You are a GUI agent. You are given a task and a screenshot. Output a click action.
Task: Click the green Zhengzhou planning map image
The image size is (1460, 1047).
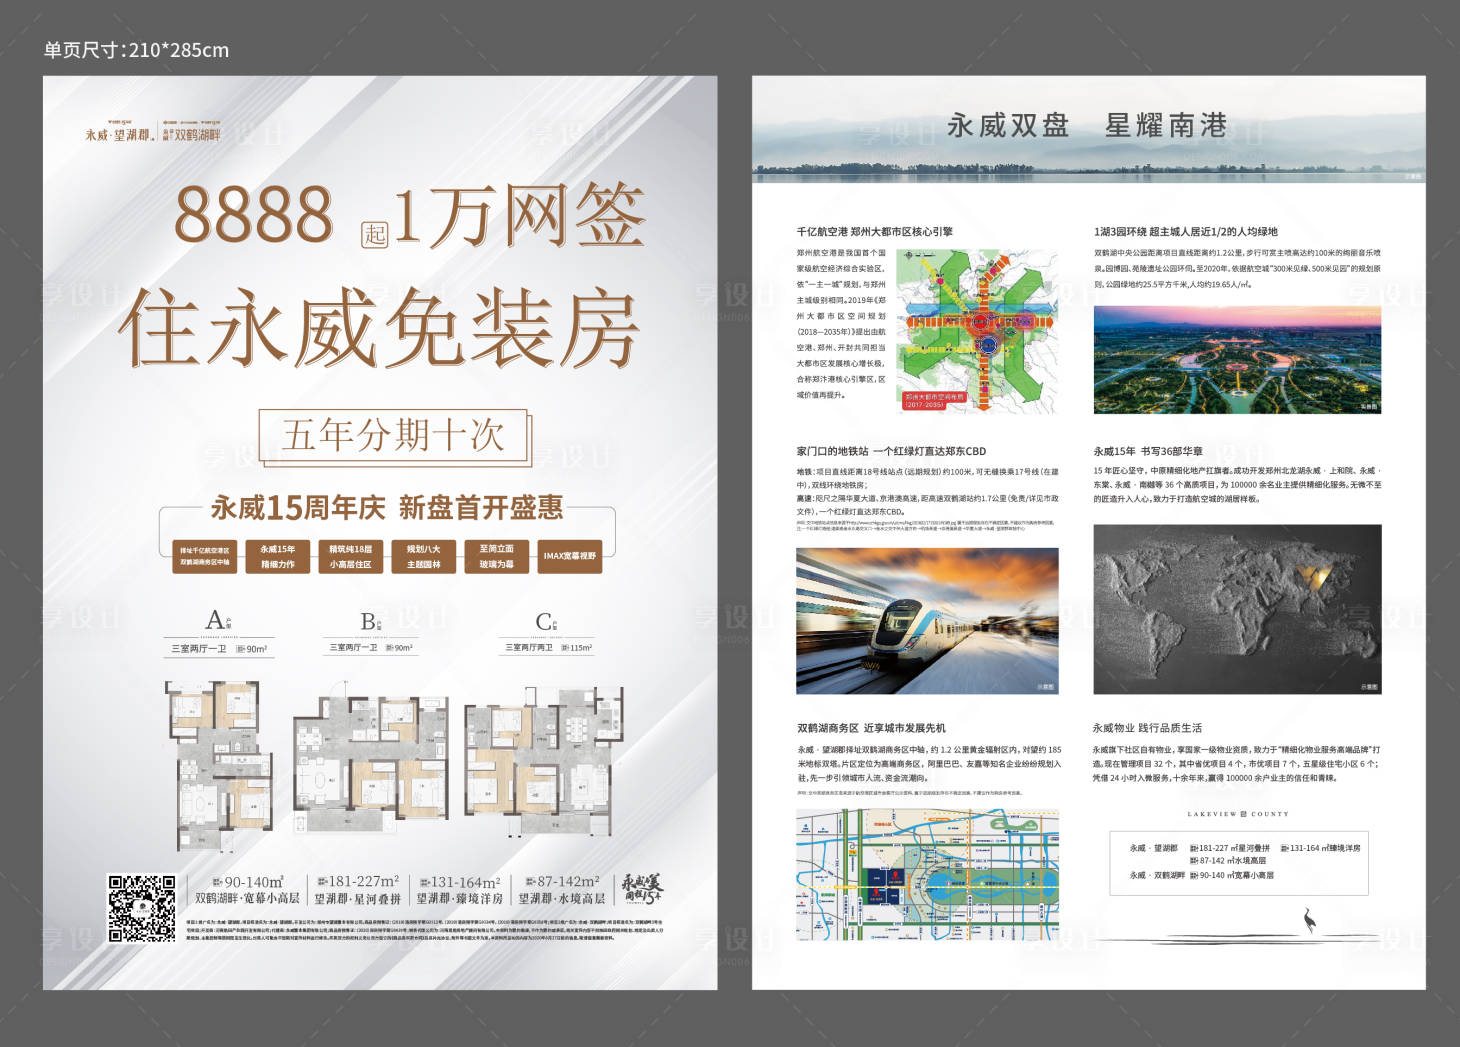coord(976,330)
